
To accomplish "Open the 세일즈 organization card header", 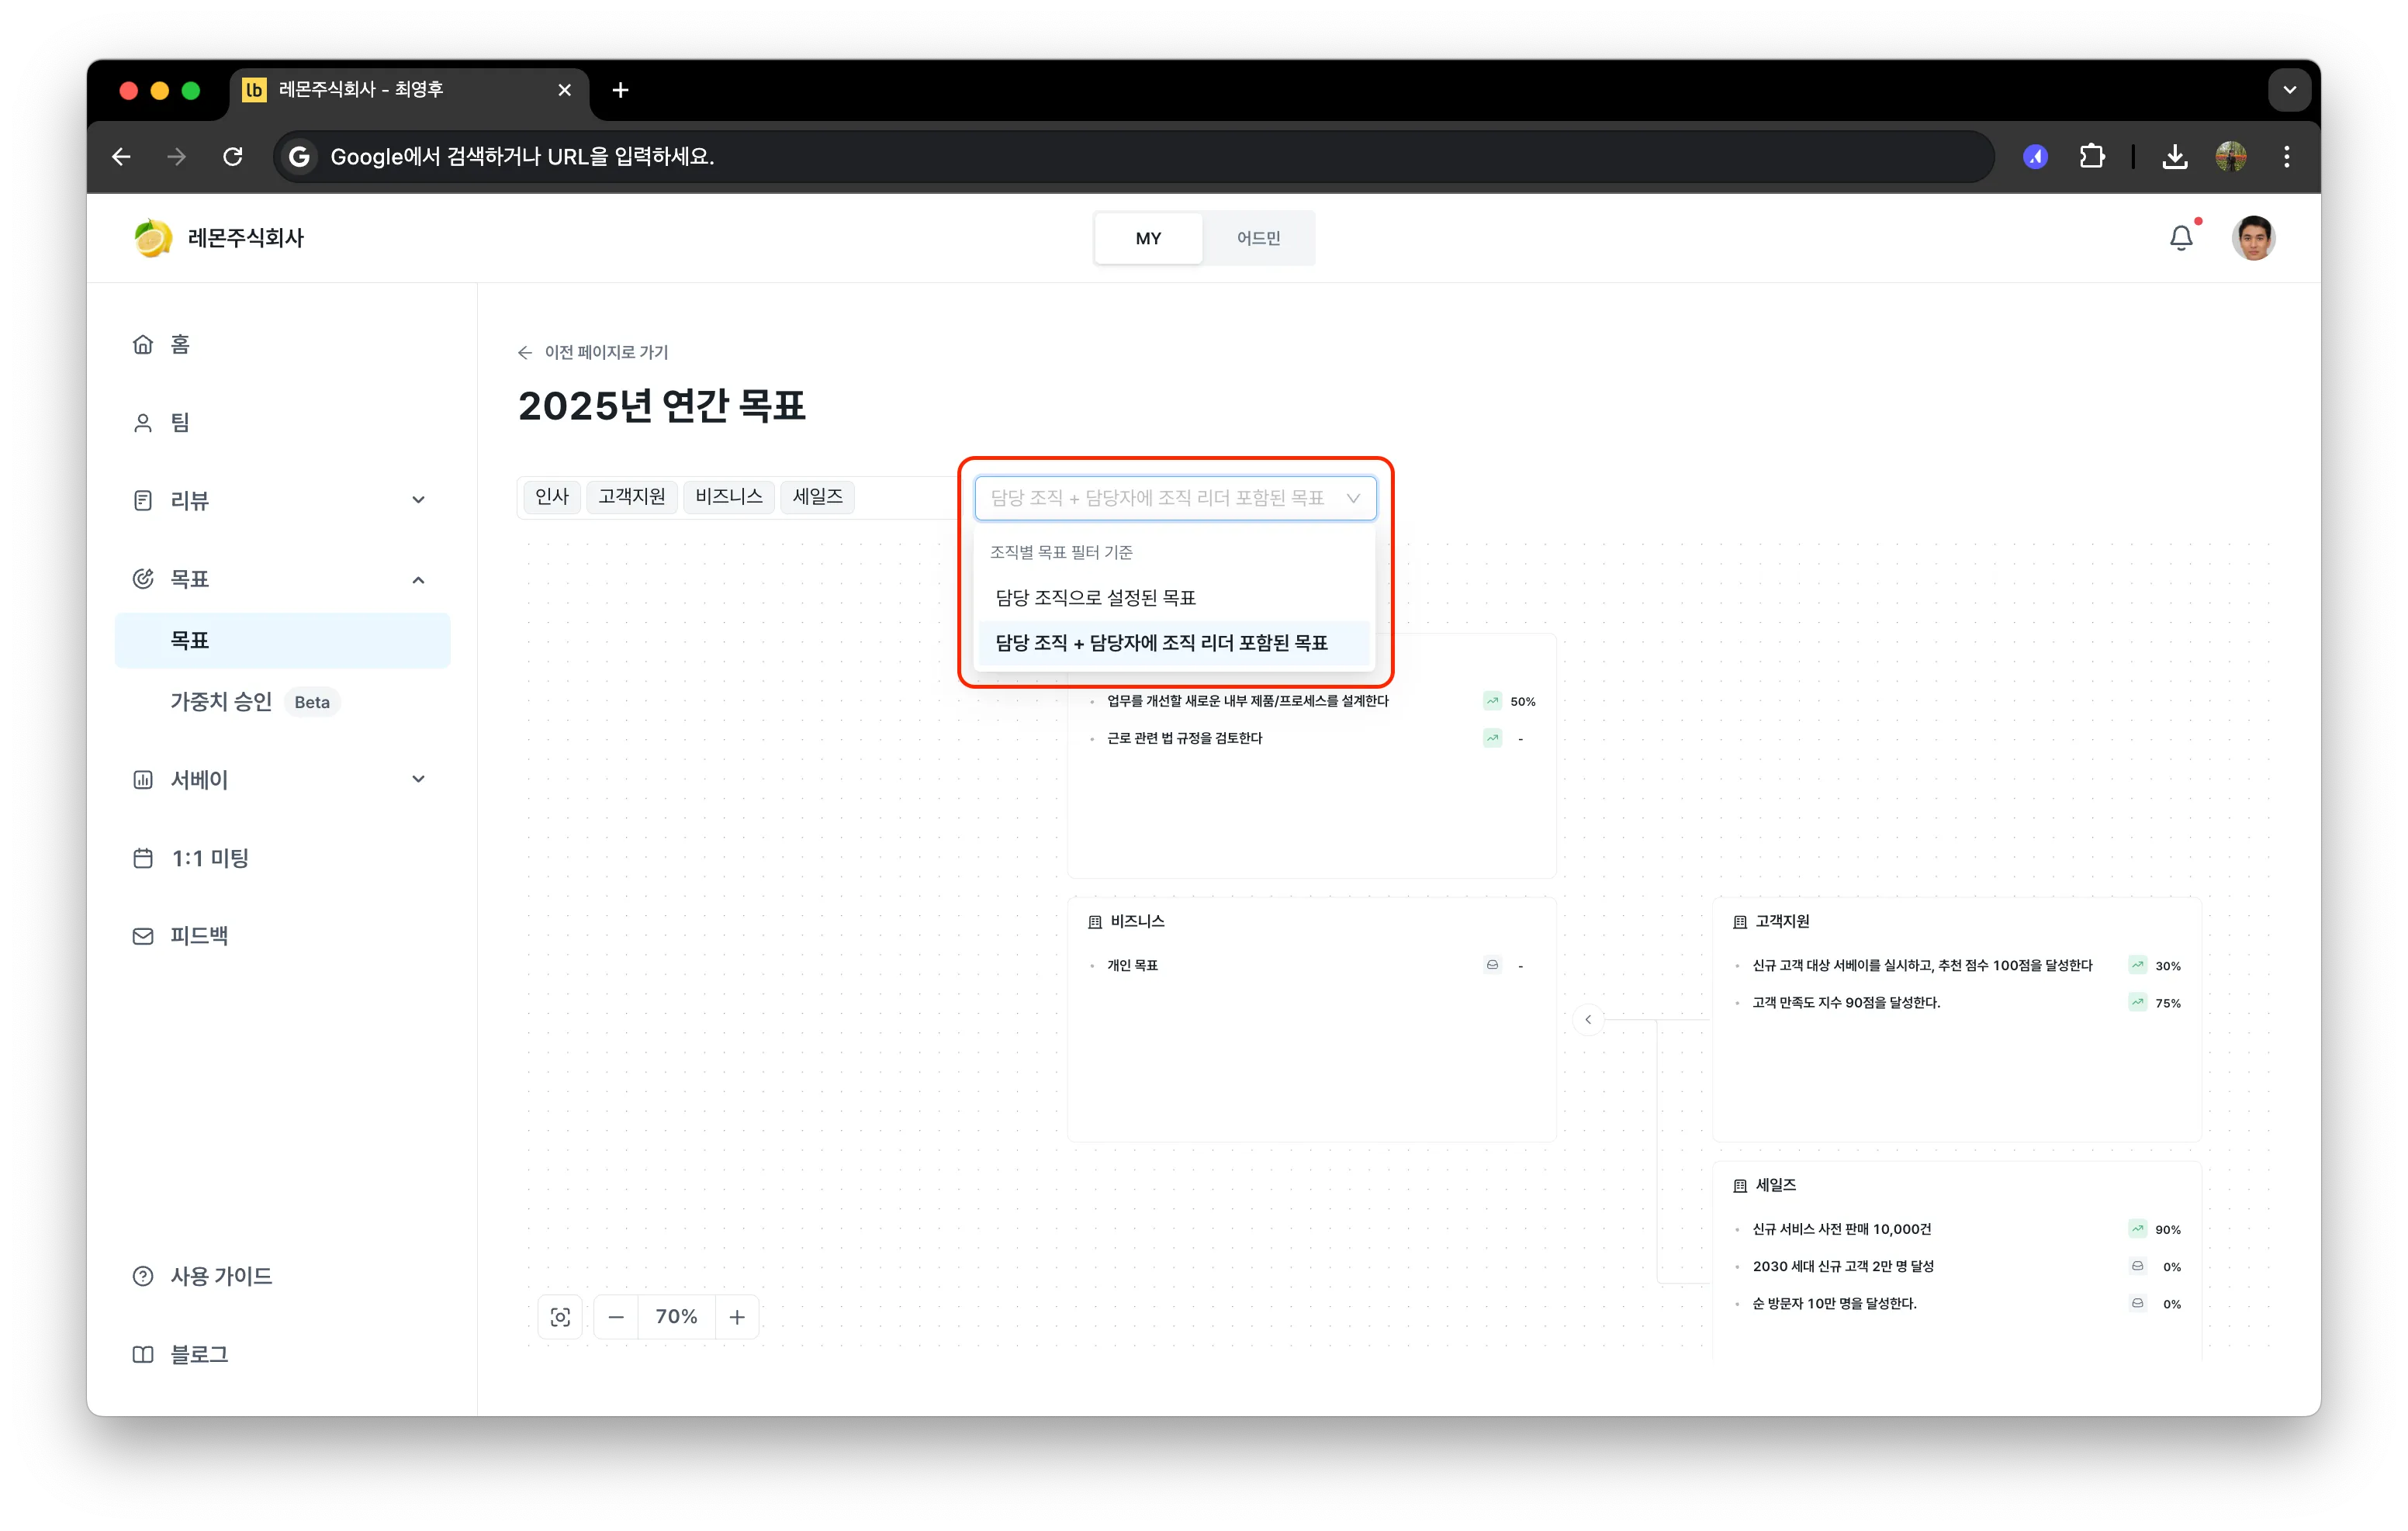I will [1765, 1186].
